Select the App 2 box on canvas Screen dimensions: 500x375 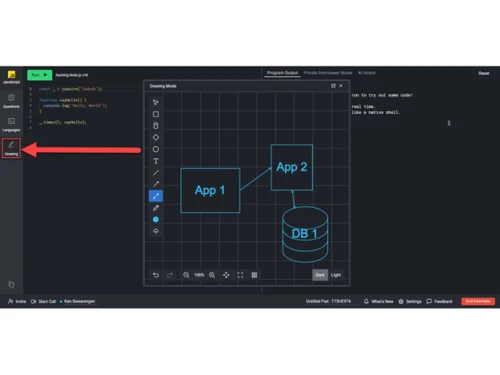tap(292, 167)
